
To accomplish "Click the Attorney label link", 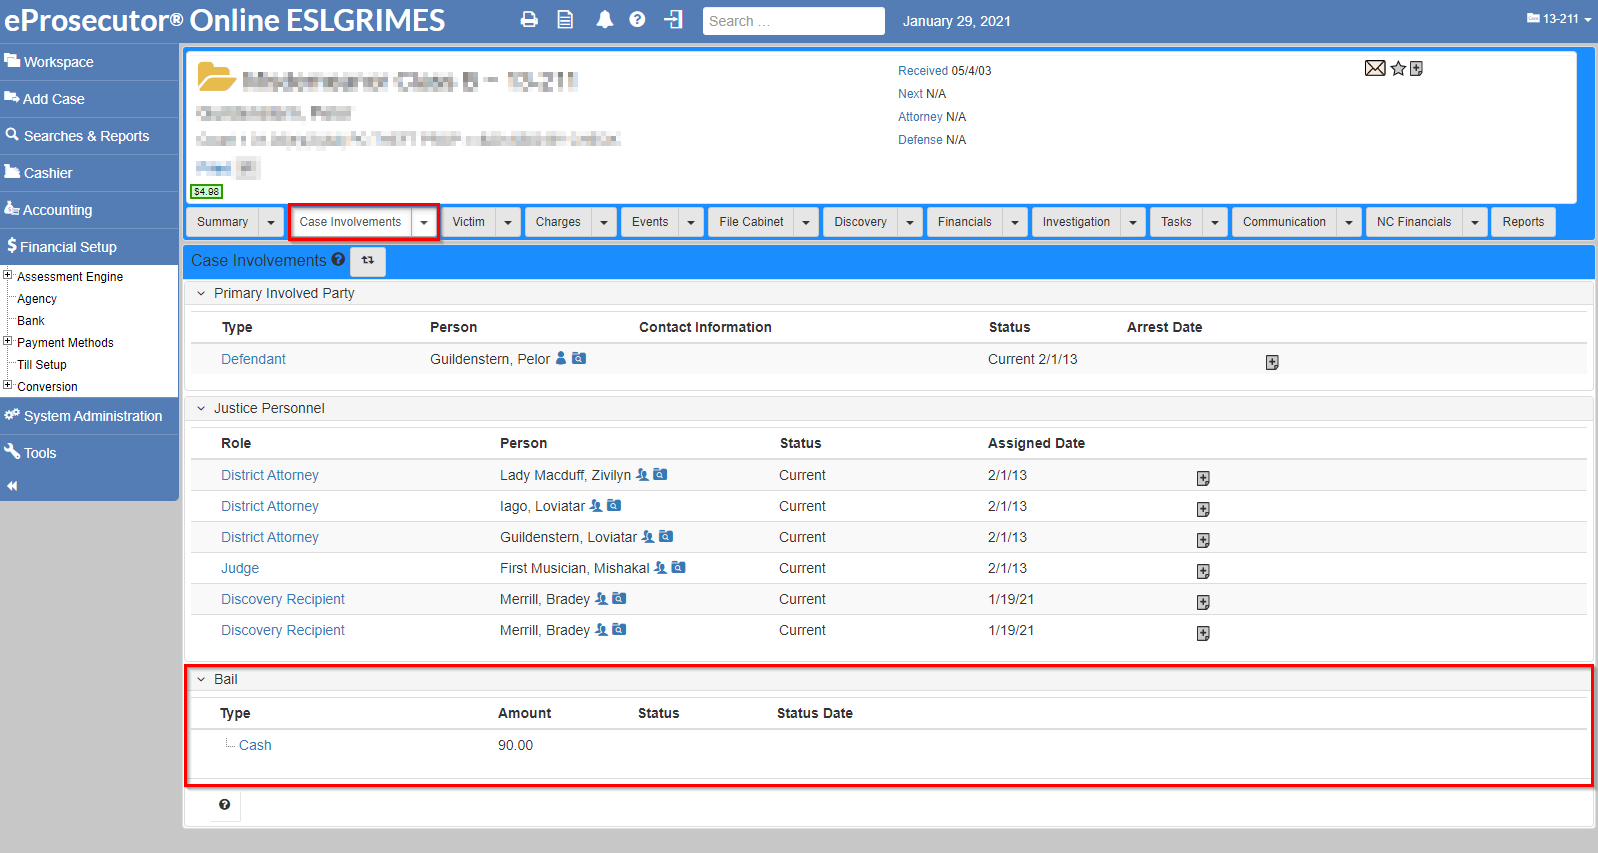I will (x=920, y=117).
